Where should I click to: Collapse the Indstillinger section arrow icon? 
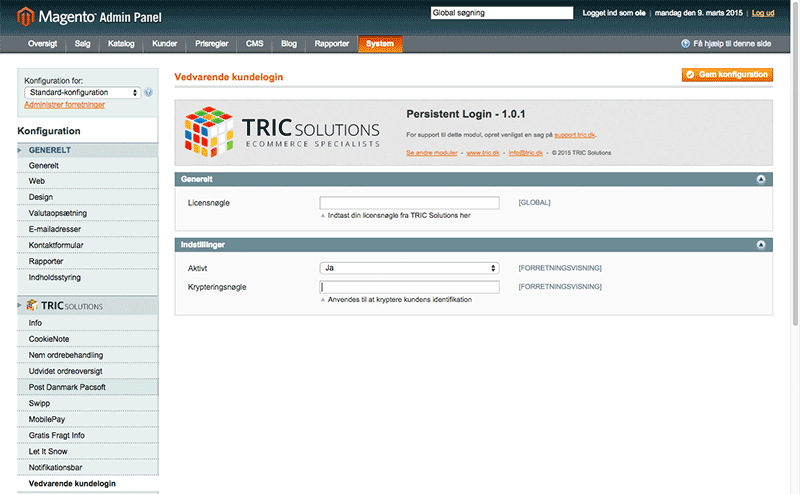click(x=761, y=245)
